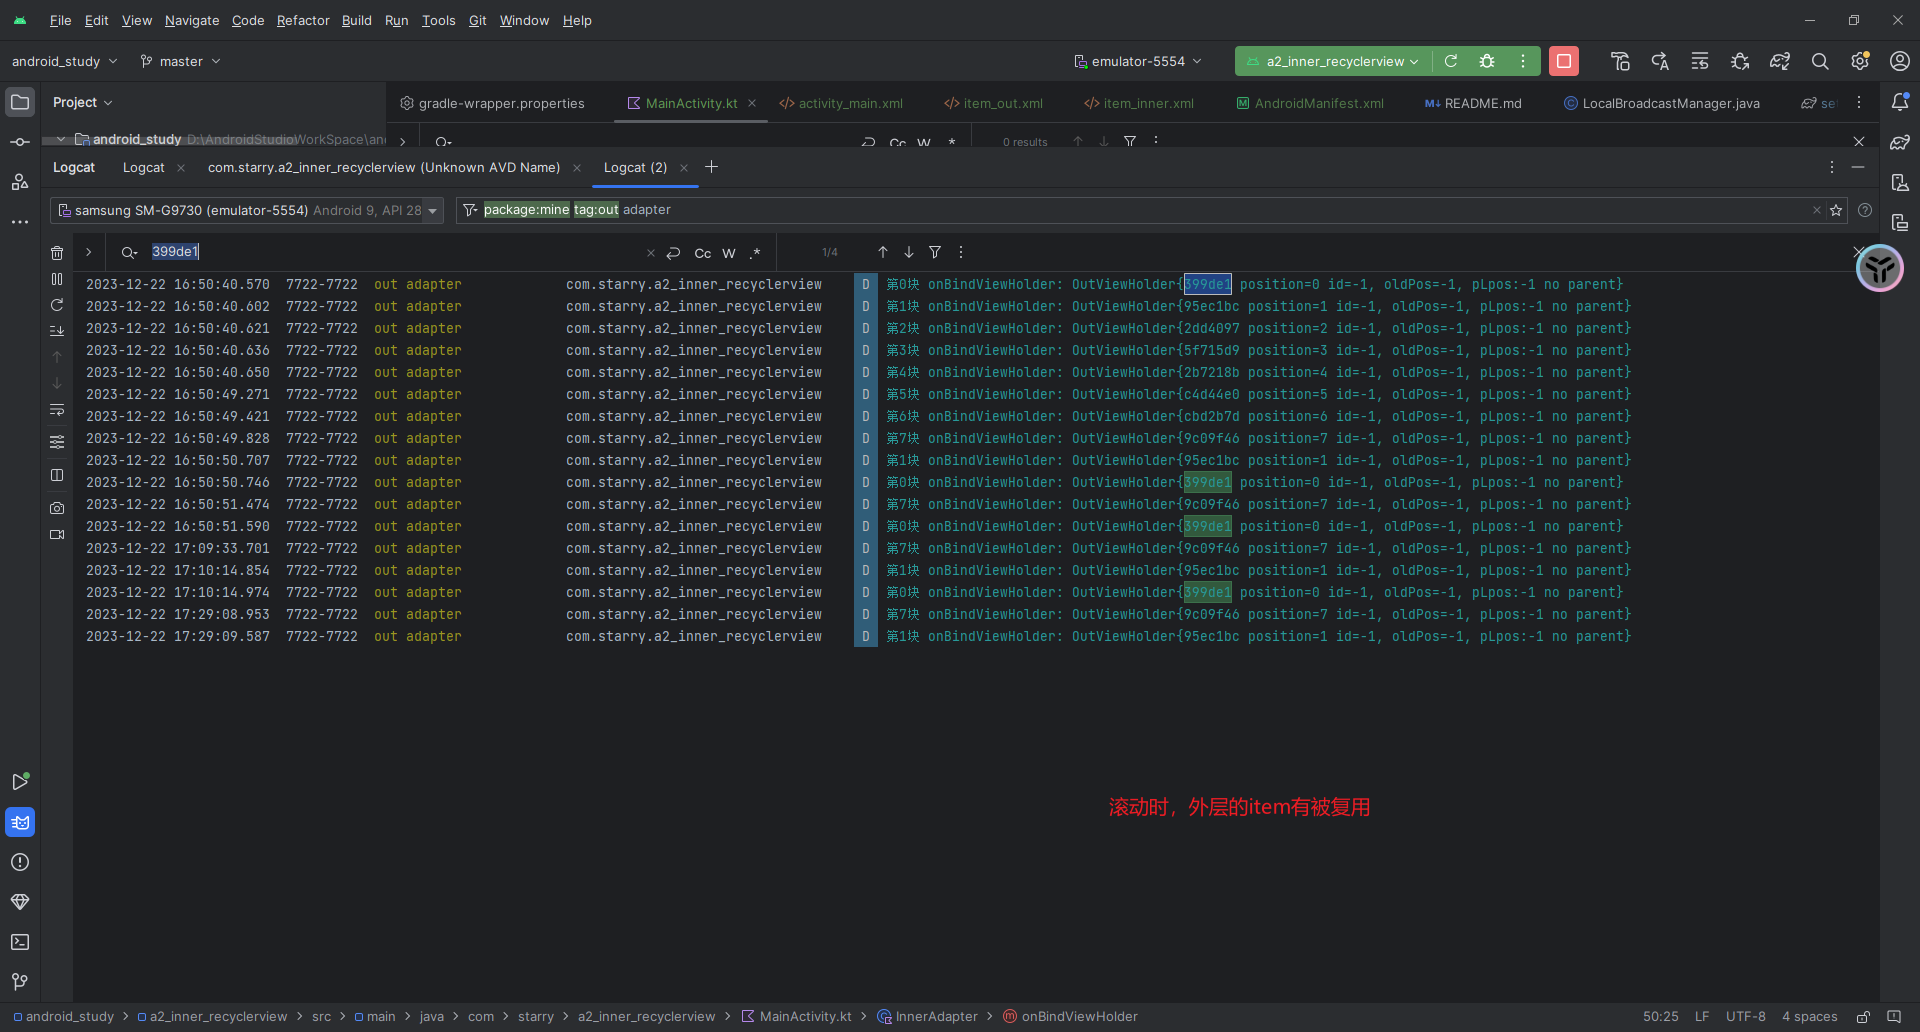1920x1032 pixels.
Task: Open logcat filter help icon
Action: (x=1864, y=210)
